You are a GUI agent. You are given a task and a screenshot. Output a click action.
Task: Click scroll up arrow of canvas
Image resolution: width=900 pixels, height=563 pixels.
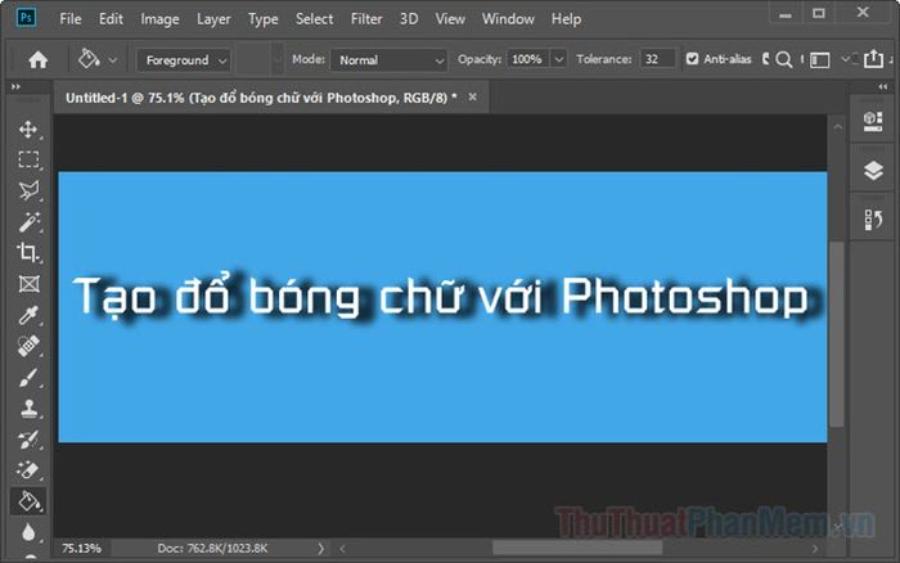pos(837,126)
